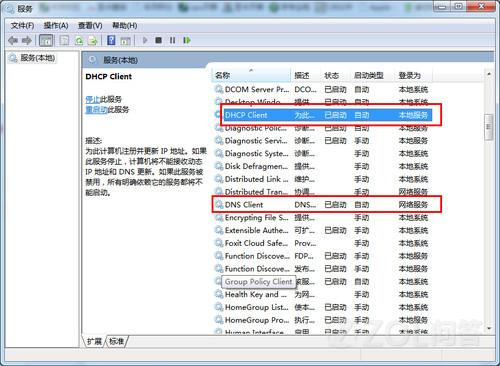Image resolution: width=500 pixels, height=366 pixels.
Task: Click the Pause Service toolbar icon
Action: tap(172, 40)
